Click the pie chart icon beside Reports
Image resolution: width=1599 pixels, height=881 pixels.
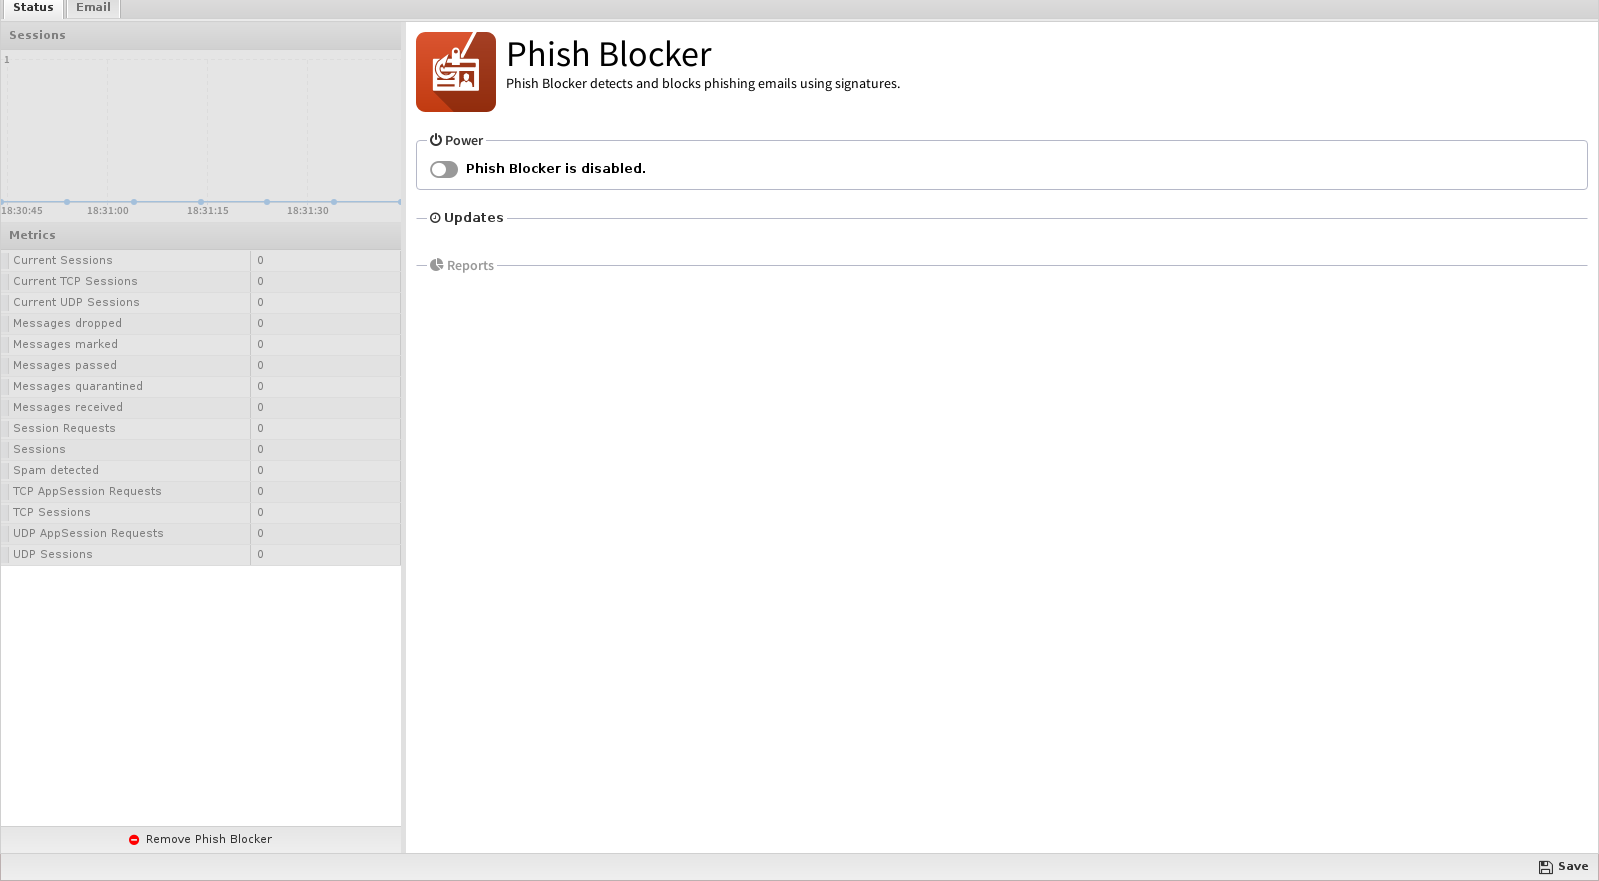(437, 265)
